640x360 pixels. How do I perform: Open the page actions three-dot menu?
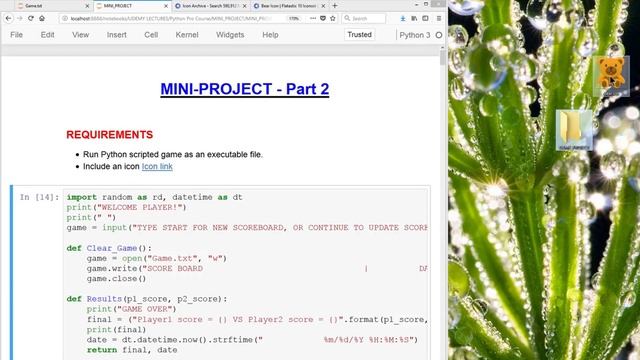coord(313,18)
